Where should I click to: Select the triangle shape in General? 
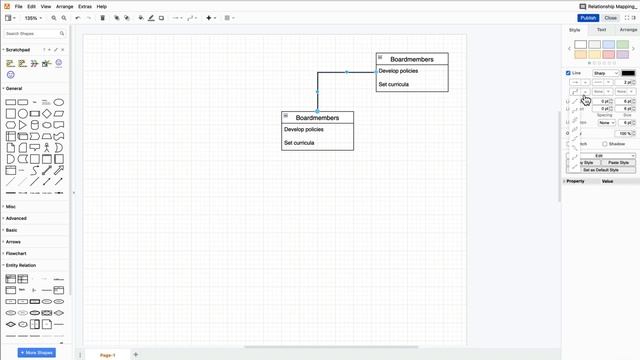pos(22,125)
